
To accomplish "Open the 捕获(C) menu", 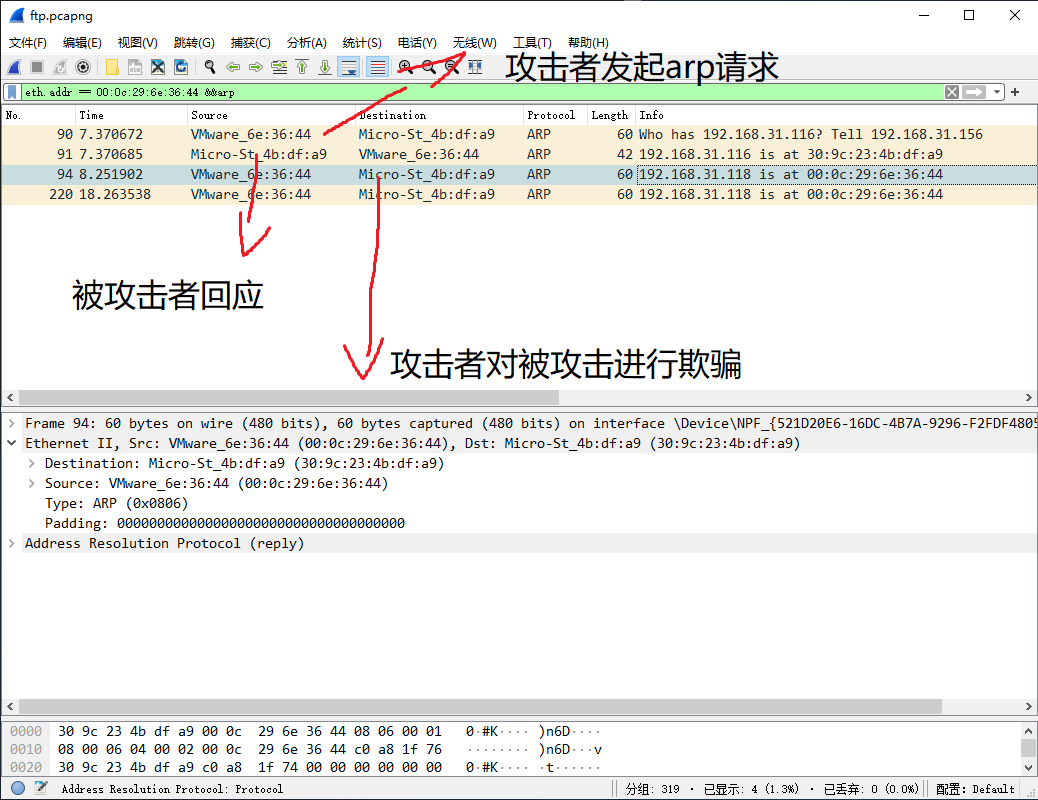I will pos(250,43).
